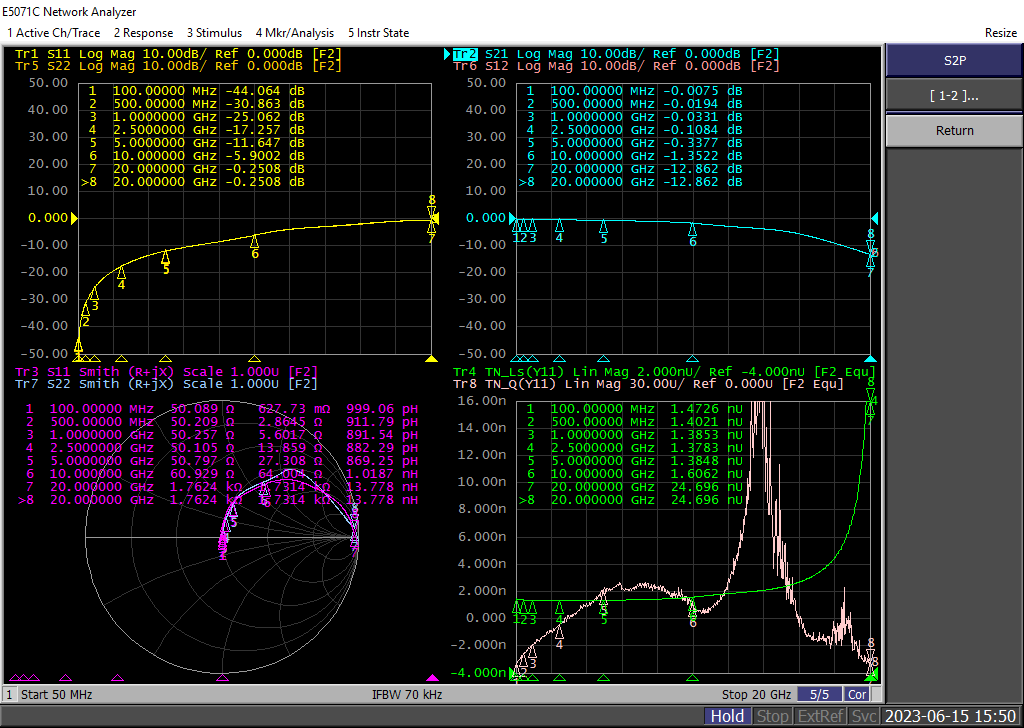The image size is (1024, 728).
Task: Open the Response menu
Action: (144, 33)
